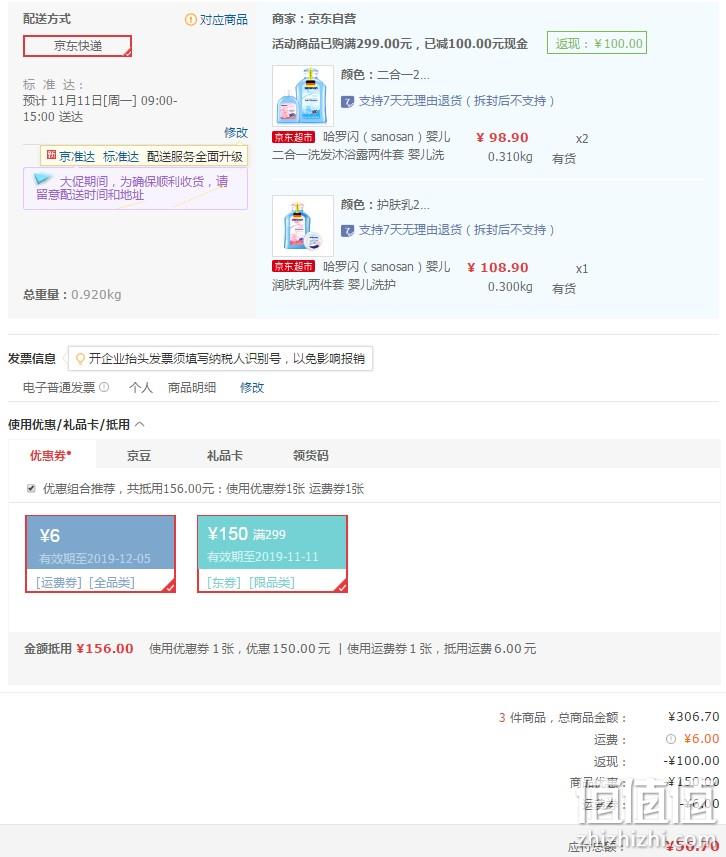The image size is (726, 857).
Task: Click the 个人 invoice title text
Action: pos(140,388)
